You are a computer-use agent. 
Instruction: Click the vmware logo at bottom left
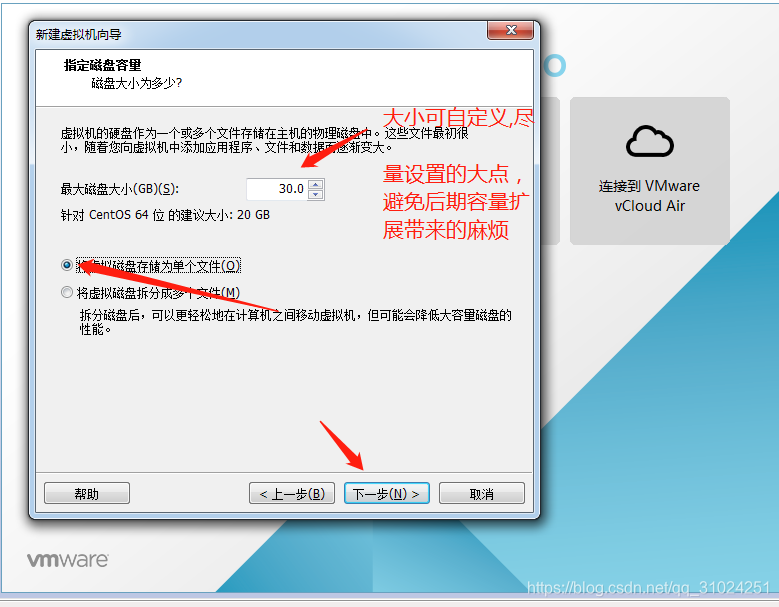tap(67, 560)
